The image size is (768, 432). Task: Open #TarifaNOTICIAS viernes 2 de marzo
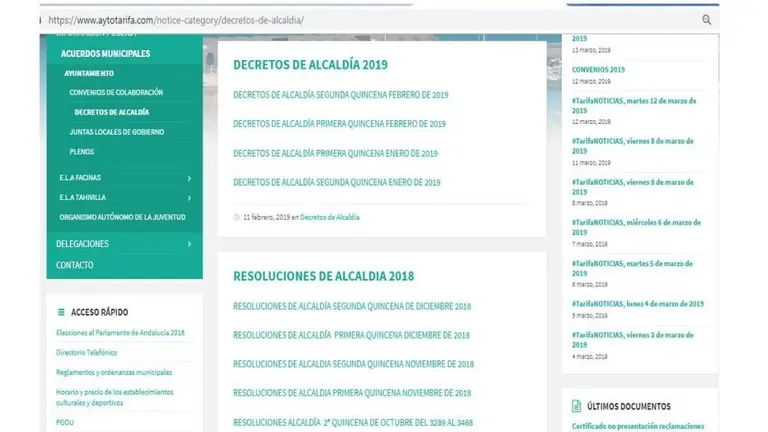pyautogui.click(x=632, y=339)
